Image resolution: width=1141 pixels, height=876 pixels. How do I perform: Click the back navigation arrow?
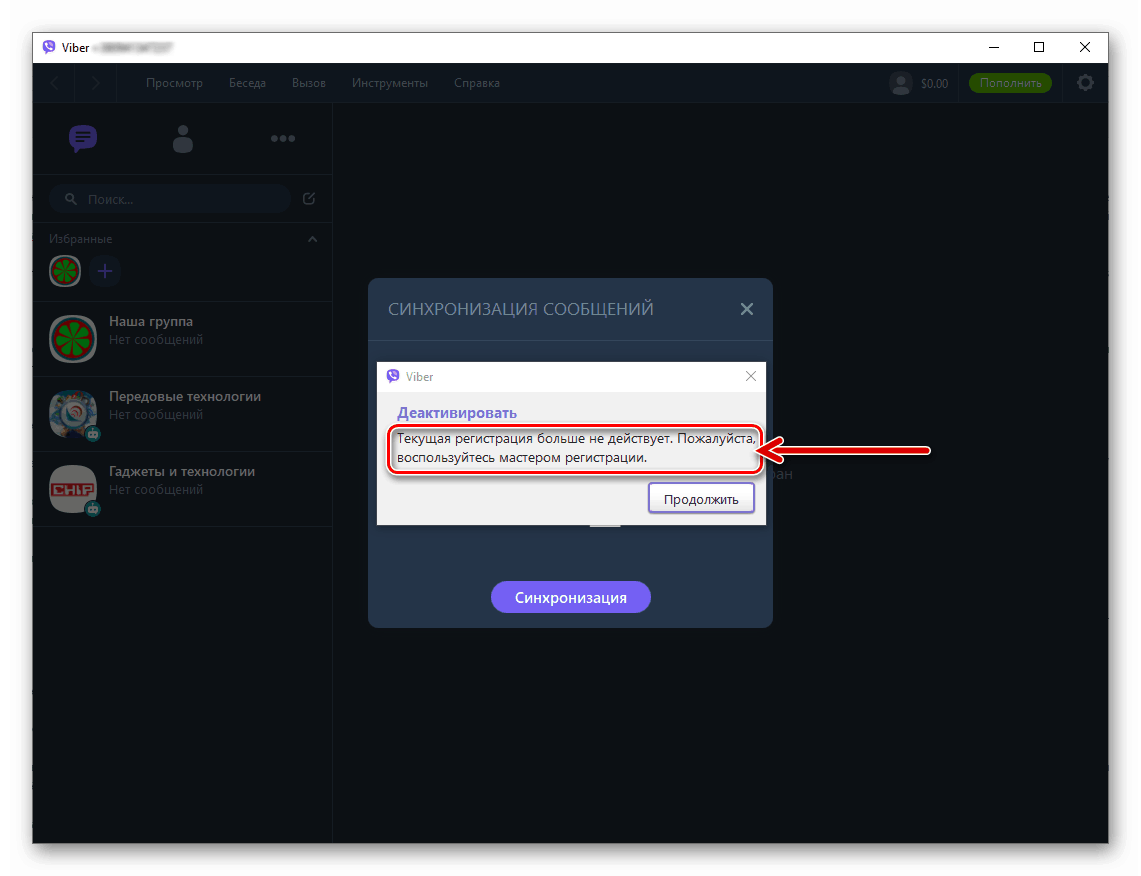pyautogui.click(x=53, y=83)
